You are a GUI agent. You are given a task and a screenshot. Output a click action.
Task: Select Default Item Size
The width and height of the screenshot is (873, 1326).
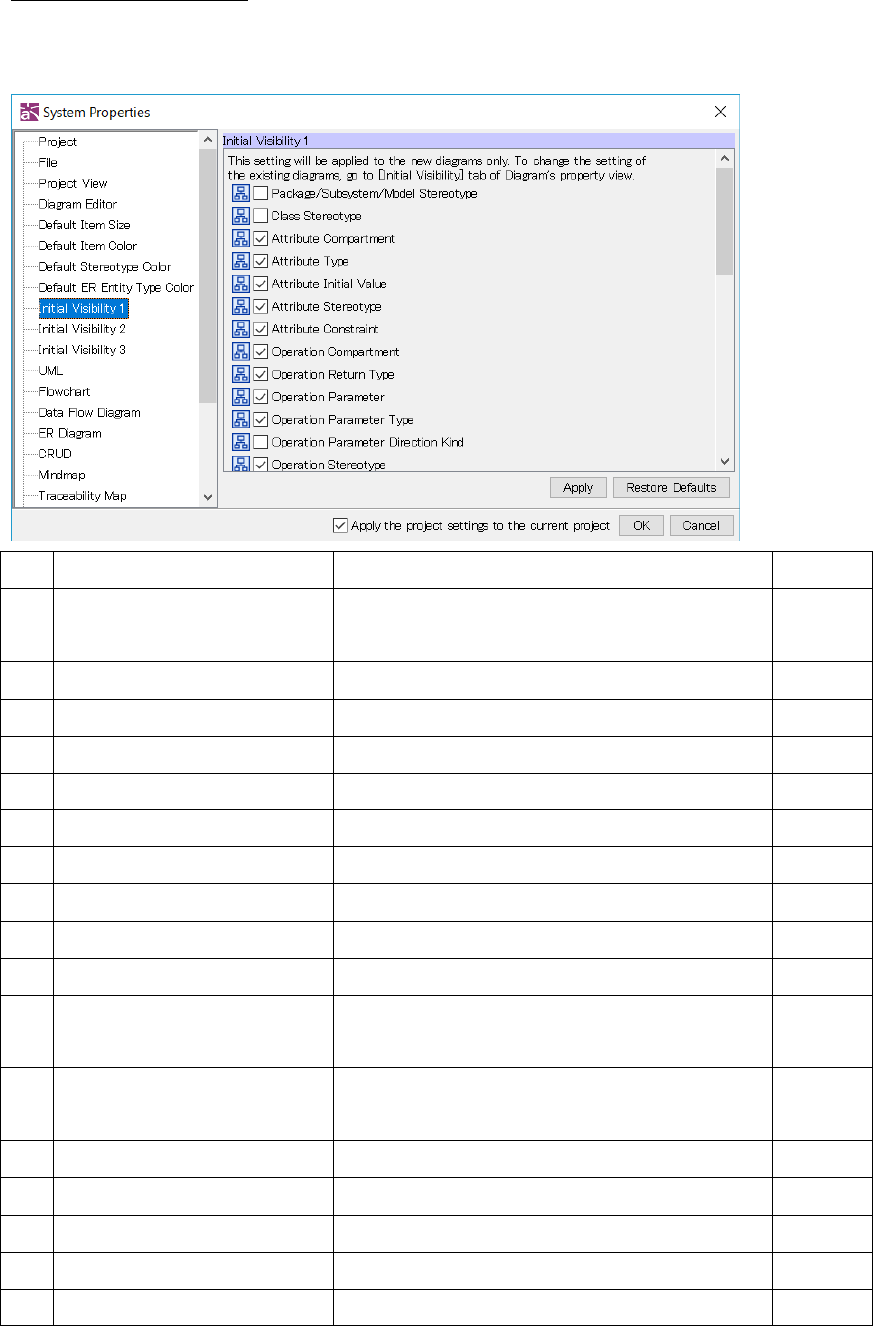(x=84, y=225)
